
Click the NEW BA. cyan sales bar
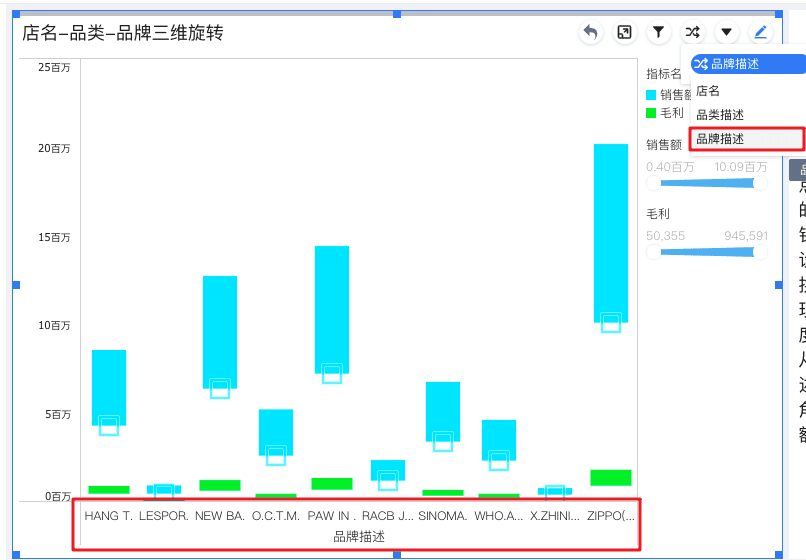click(220, 332)
